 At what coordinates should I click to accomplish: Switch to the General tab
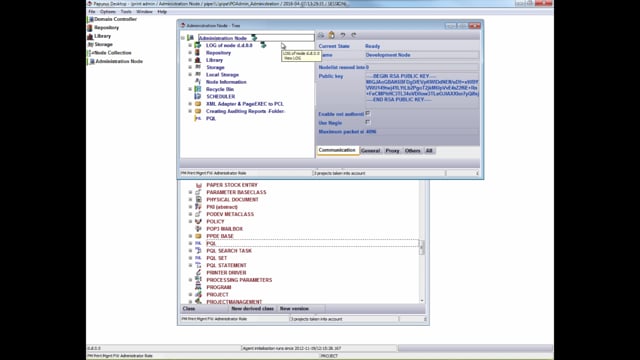click(x=371, y=151)
